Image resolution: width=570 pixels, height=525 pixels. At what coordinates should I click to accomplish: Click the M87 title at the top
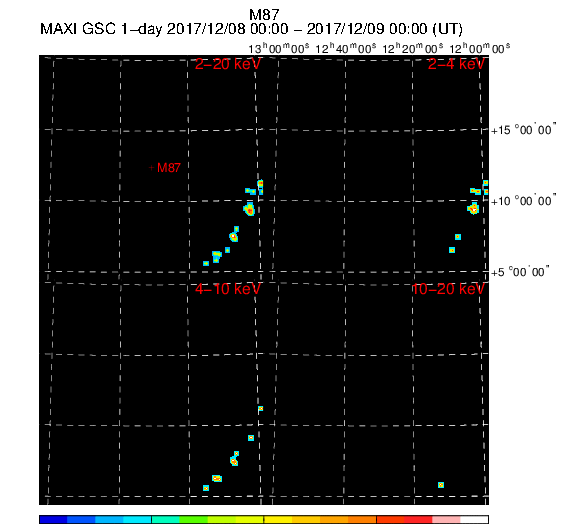[264, 15]
